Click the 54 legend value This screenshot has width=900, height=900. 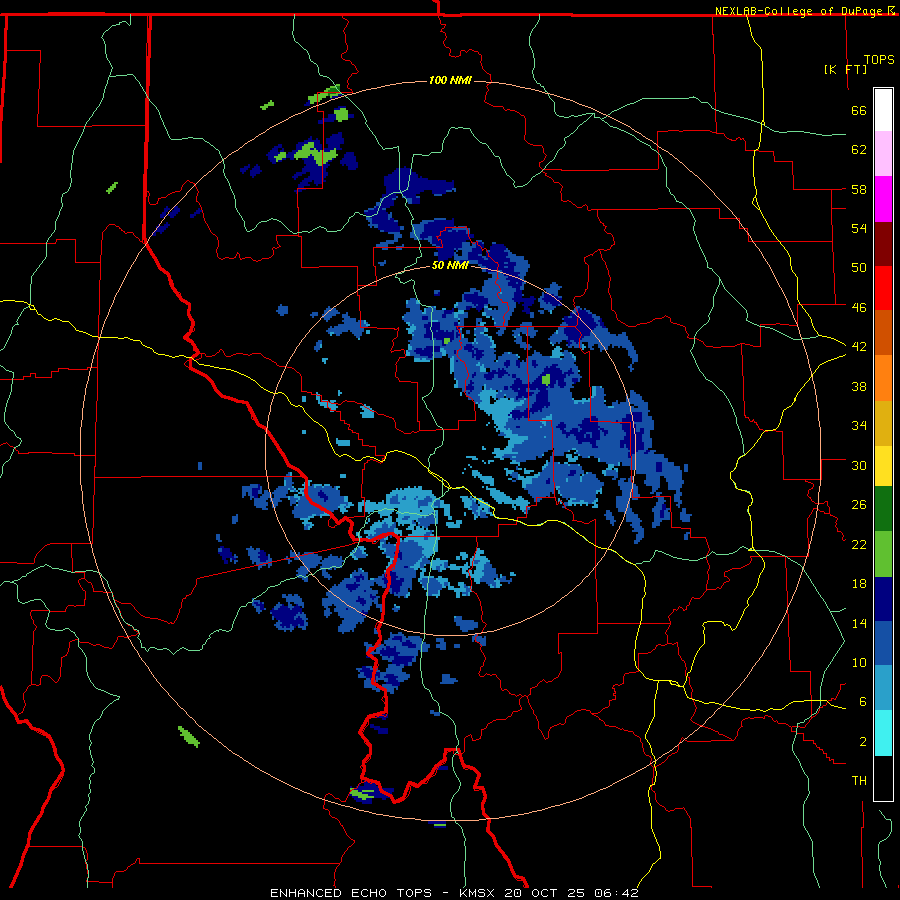[x=859, y=228]
